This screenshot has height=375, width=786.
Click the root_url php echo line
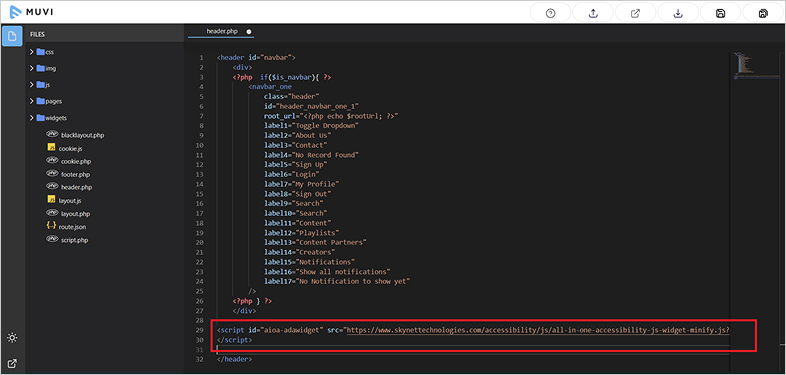tap(331, 116)
